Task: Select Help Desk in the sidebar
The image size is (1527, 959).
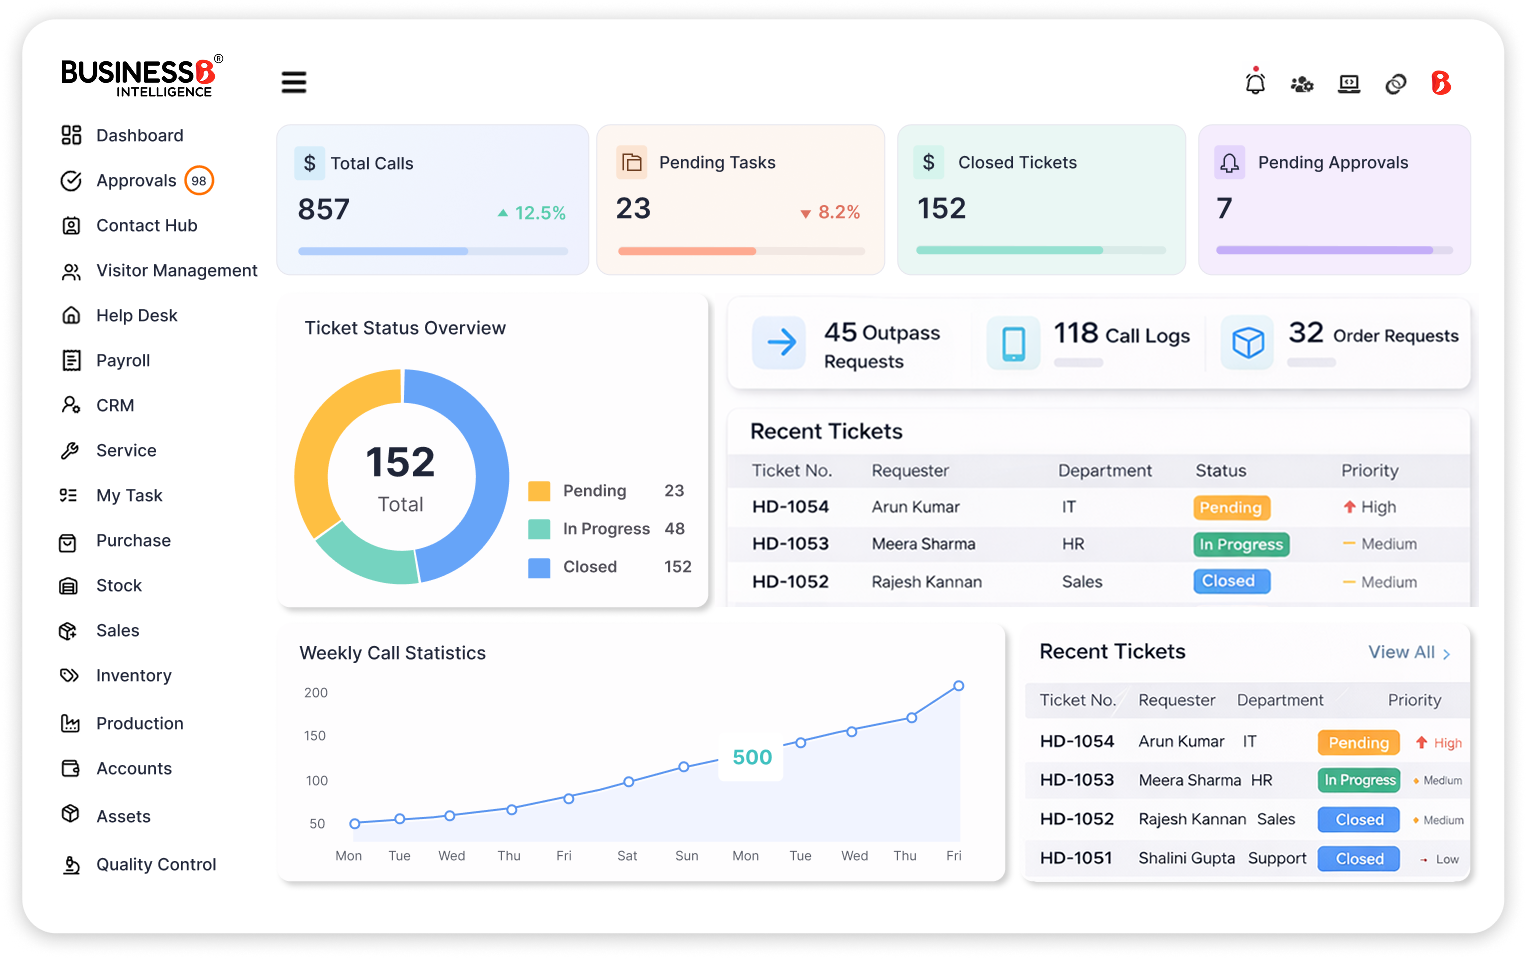Action: [x=135, y=315]
